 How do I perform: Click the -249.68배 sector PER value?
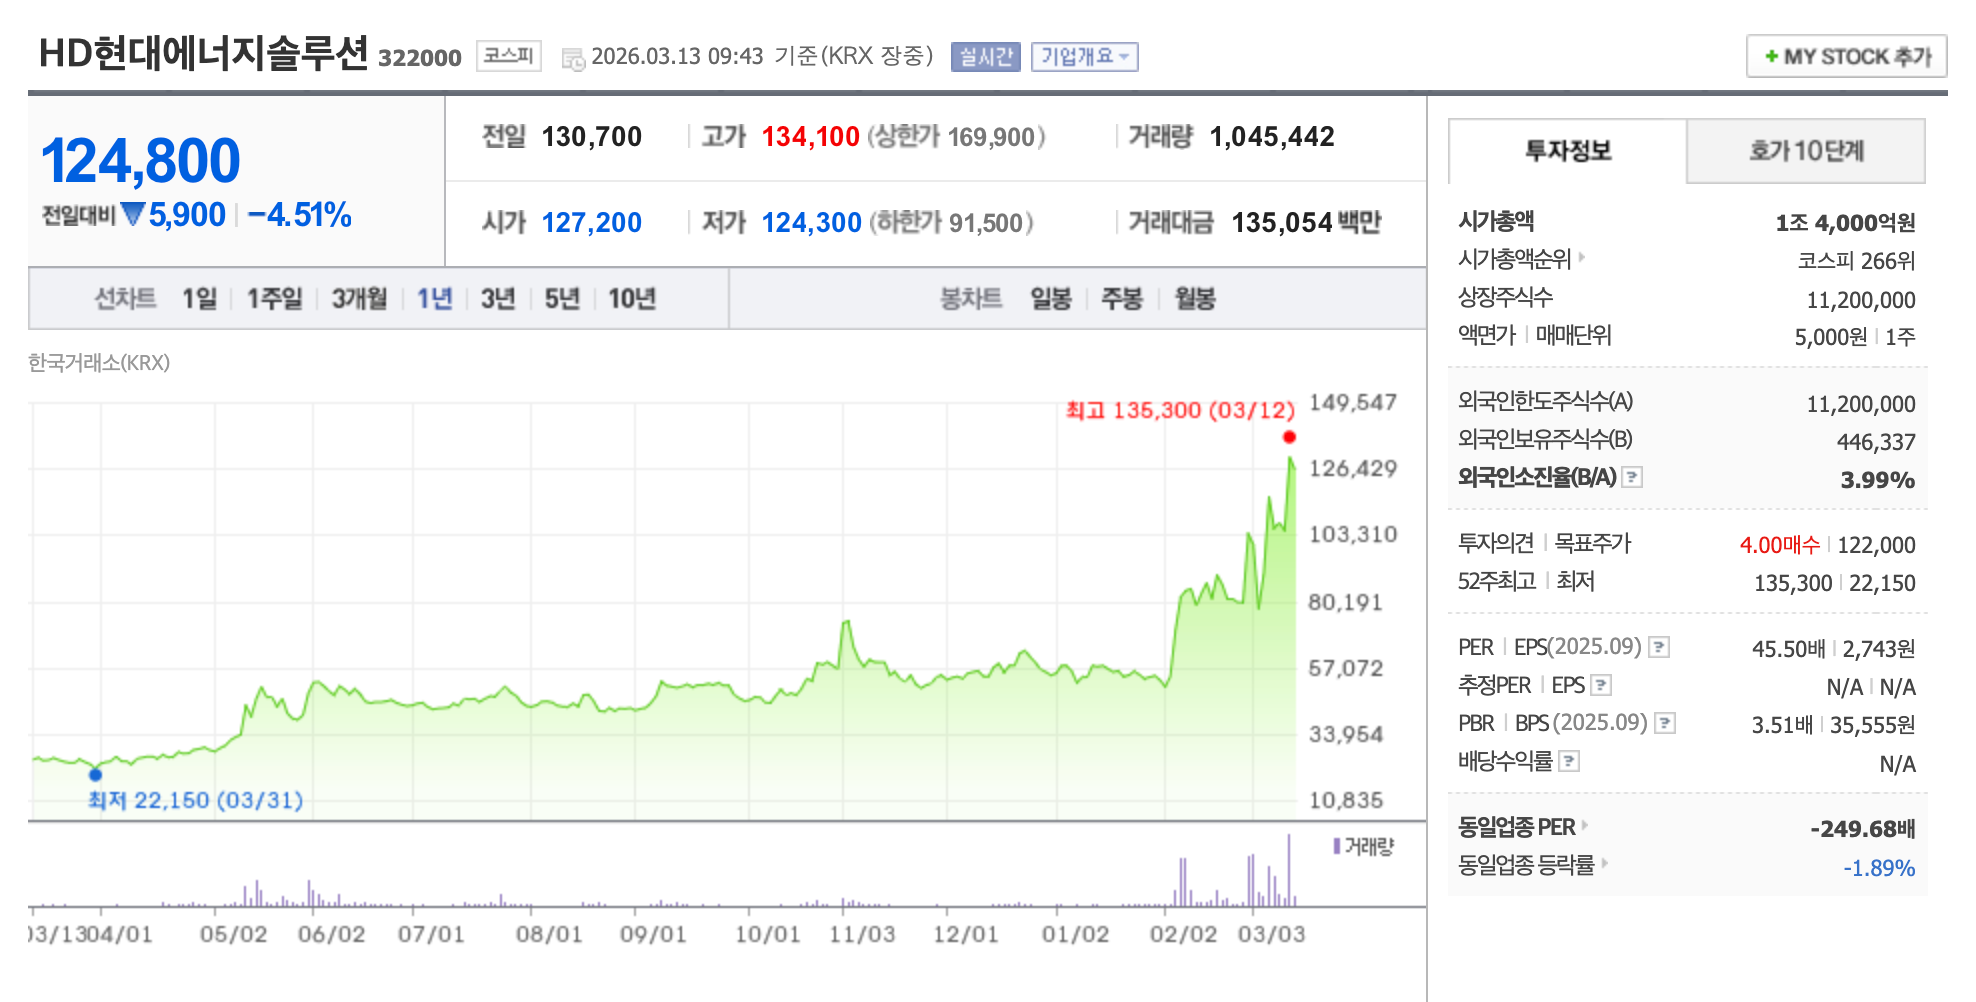(1862, 829)
